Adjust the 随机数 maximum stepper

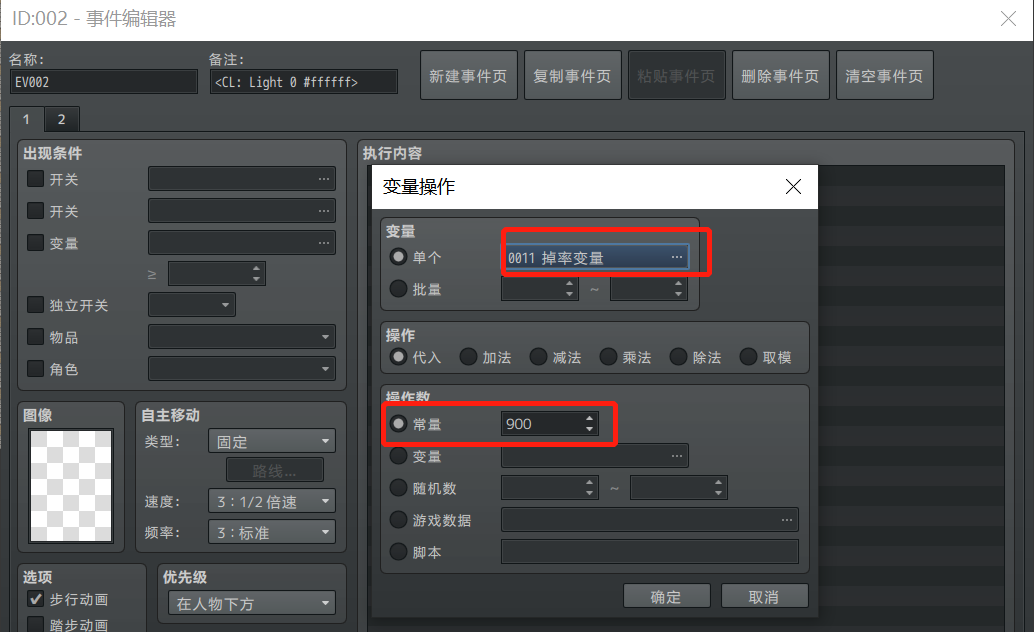tap(718, 488)
